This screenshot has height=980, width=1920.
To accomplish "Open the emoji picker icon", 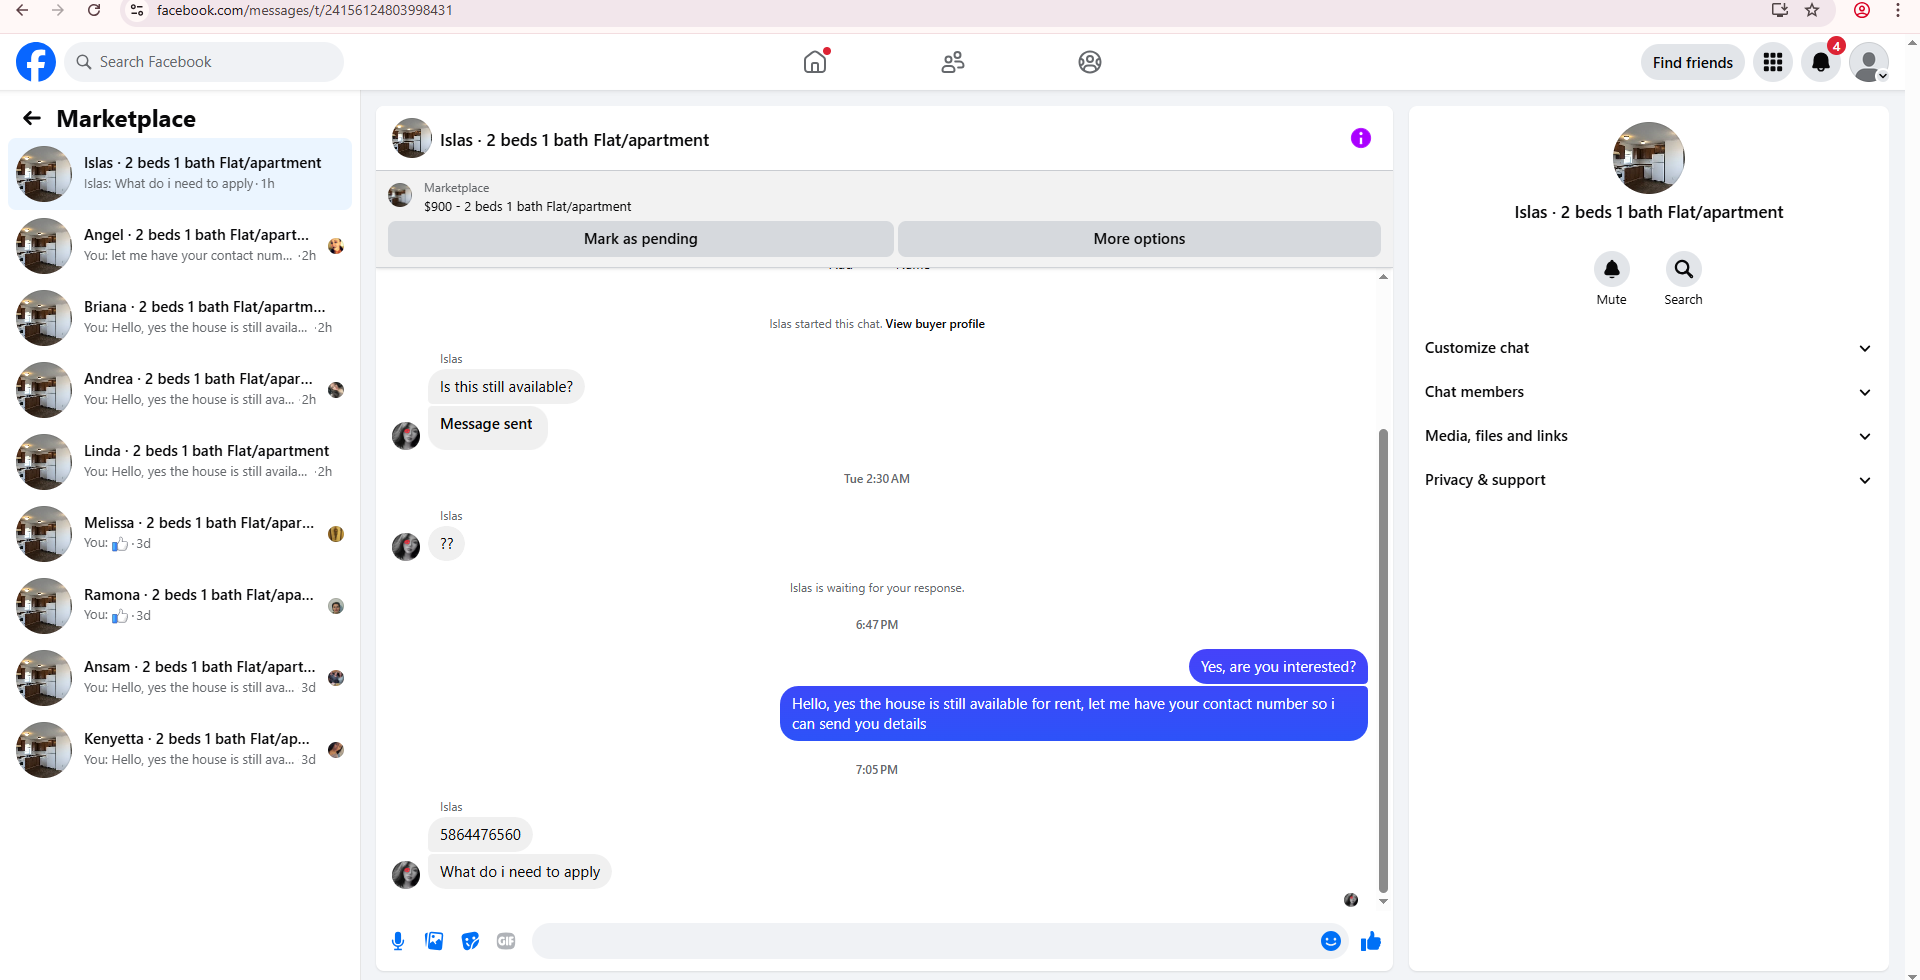I will 1331,941.
